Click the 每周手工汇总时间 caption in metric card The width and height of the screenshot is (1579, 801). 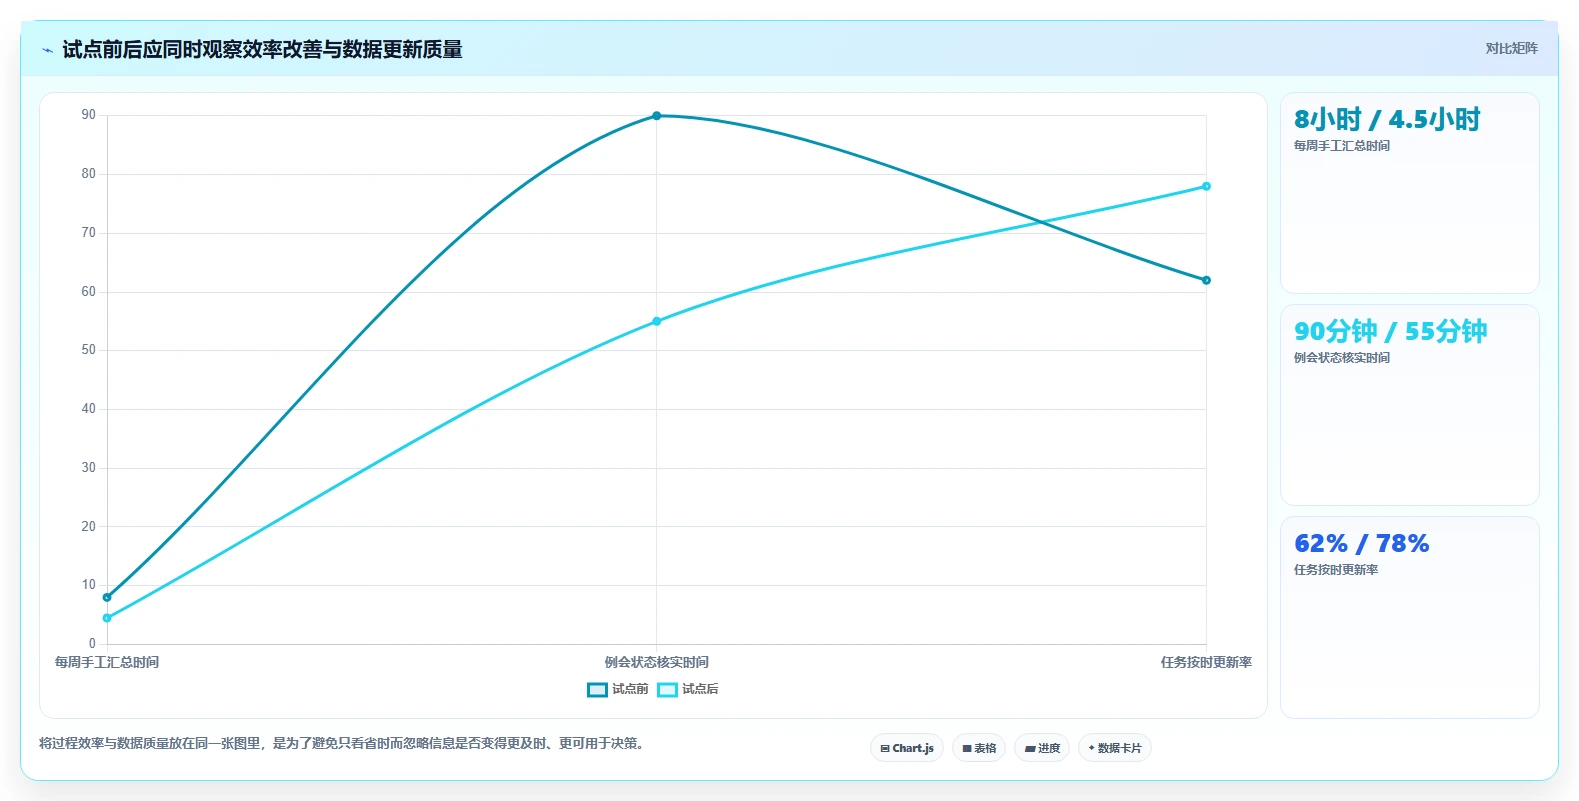point(1342,146)
